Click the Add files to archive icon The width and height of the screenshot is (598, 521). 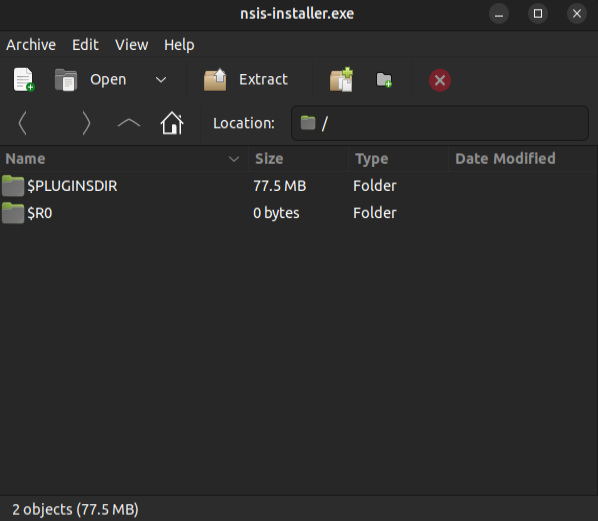click(x=341, y=80)
